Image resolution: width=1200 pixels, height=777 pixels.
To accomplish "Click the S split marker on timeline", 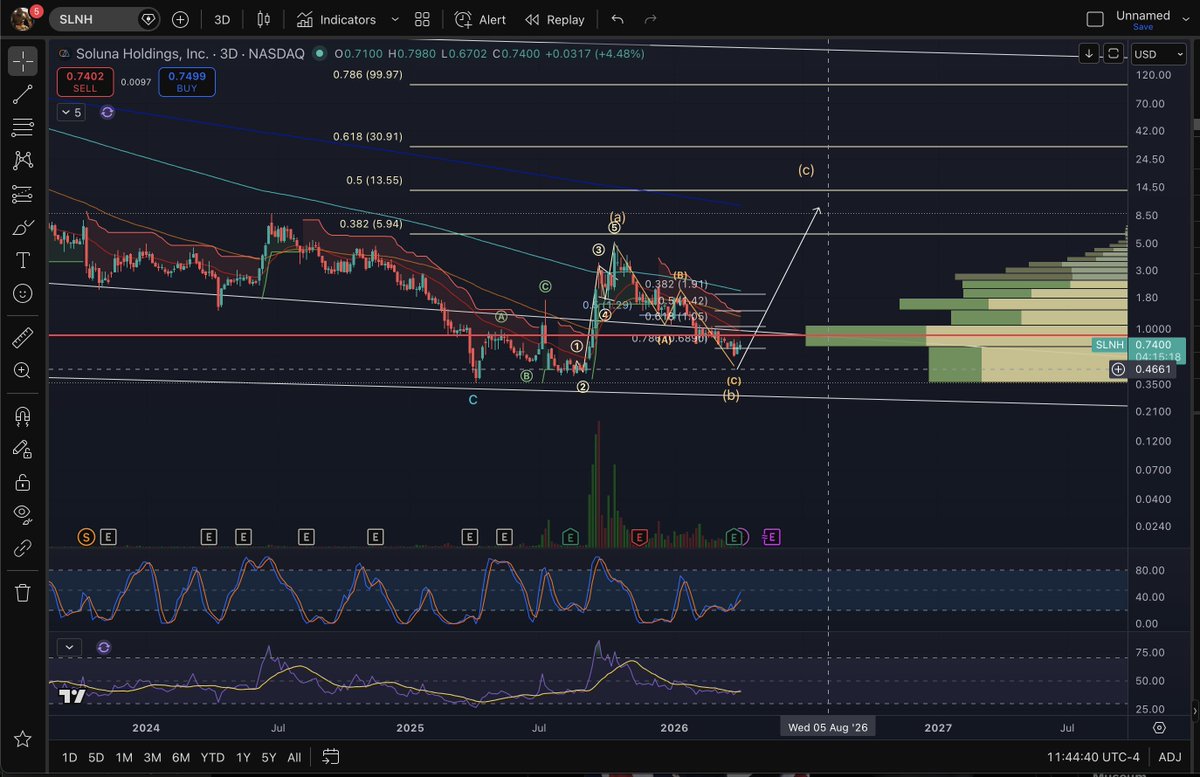I will [x=87, y=537].
